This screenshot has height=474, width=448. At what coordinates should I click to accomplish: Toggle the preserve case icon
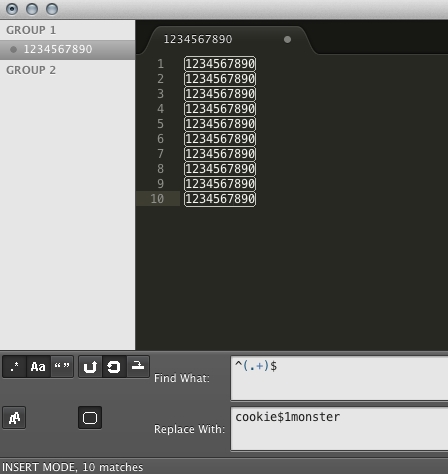click(14, 418)
